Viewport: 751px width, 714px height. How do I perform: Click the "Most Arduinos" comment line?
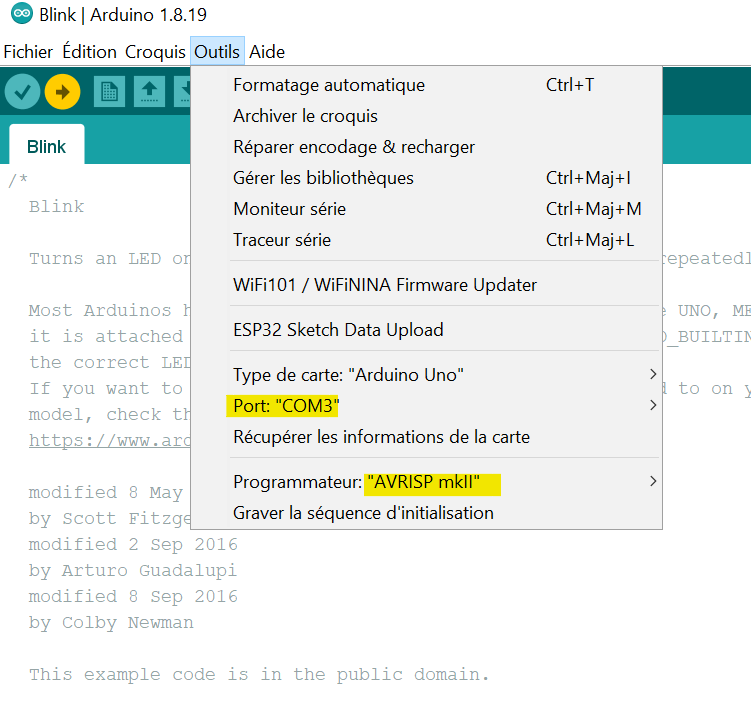pyautogui.click(x=109, y=310)
